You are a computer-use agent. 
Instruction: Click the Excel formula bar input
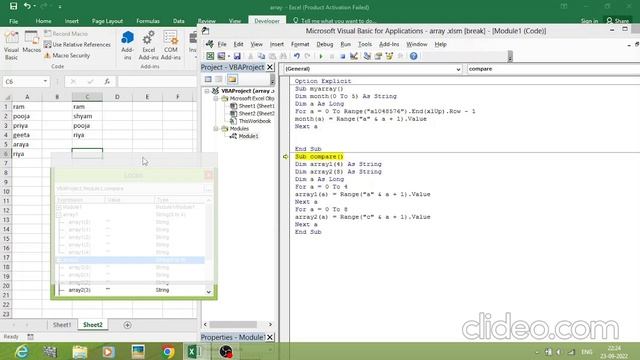point(157,82)
